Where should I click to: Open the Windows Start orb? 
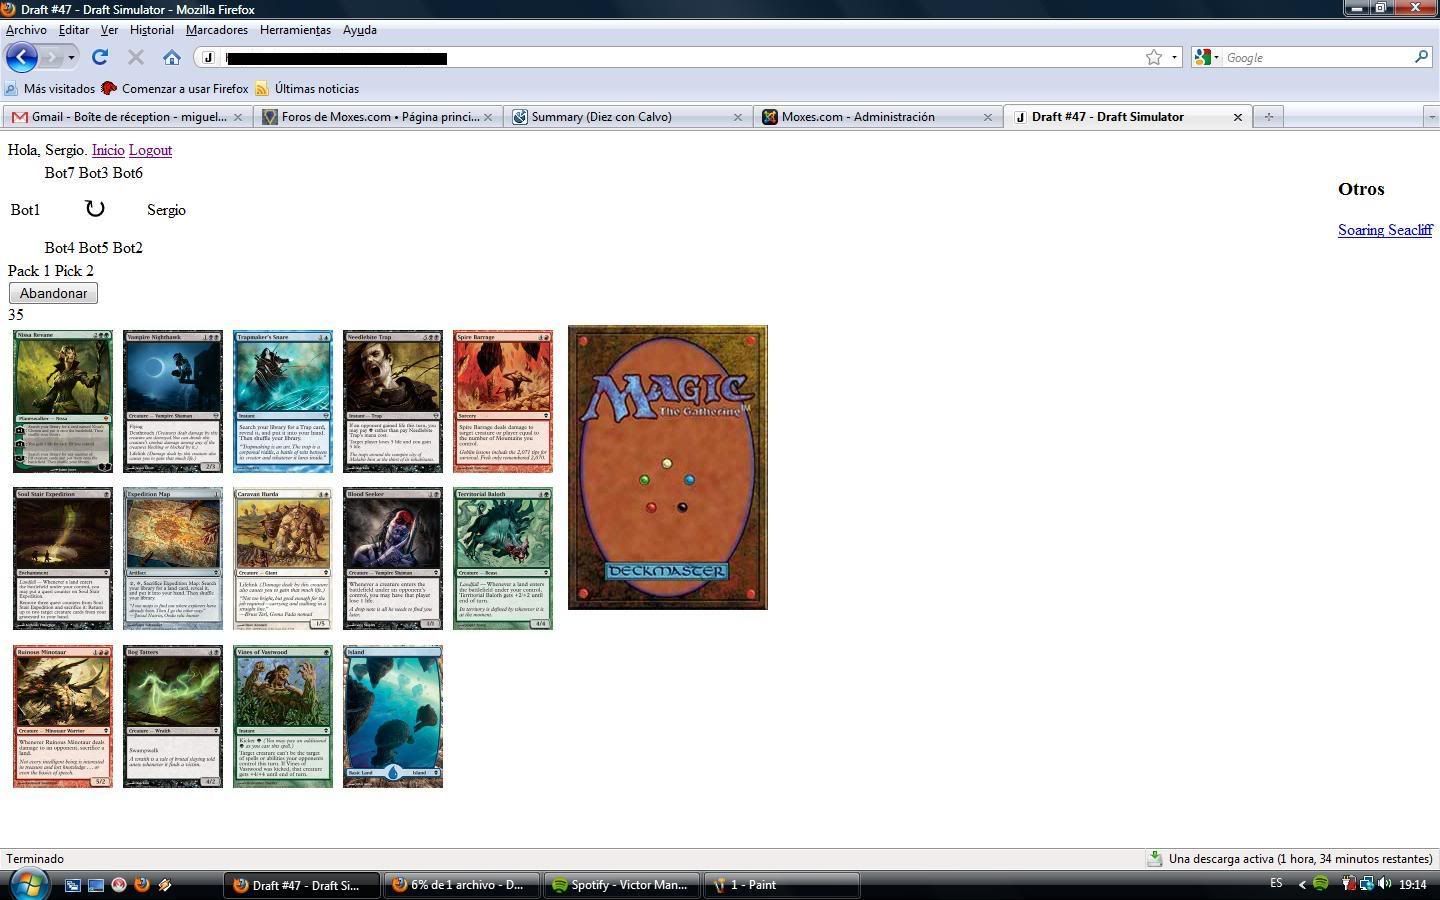28,884
